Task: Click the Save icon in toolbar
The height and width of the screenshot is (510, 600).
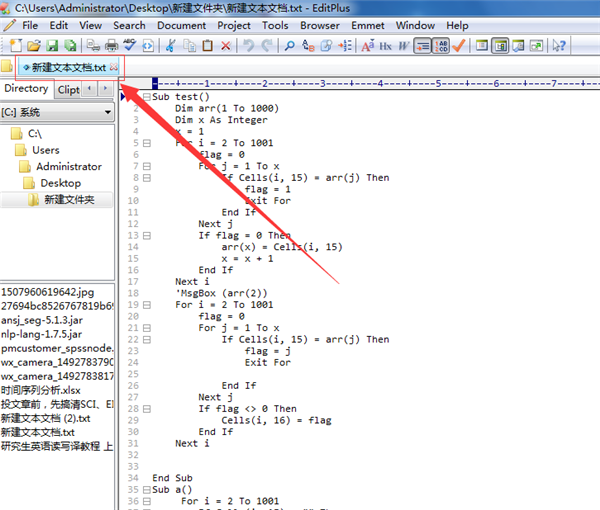Action: click(x=52, y=46)
